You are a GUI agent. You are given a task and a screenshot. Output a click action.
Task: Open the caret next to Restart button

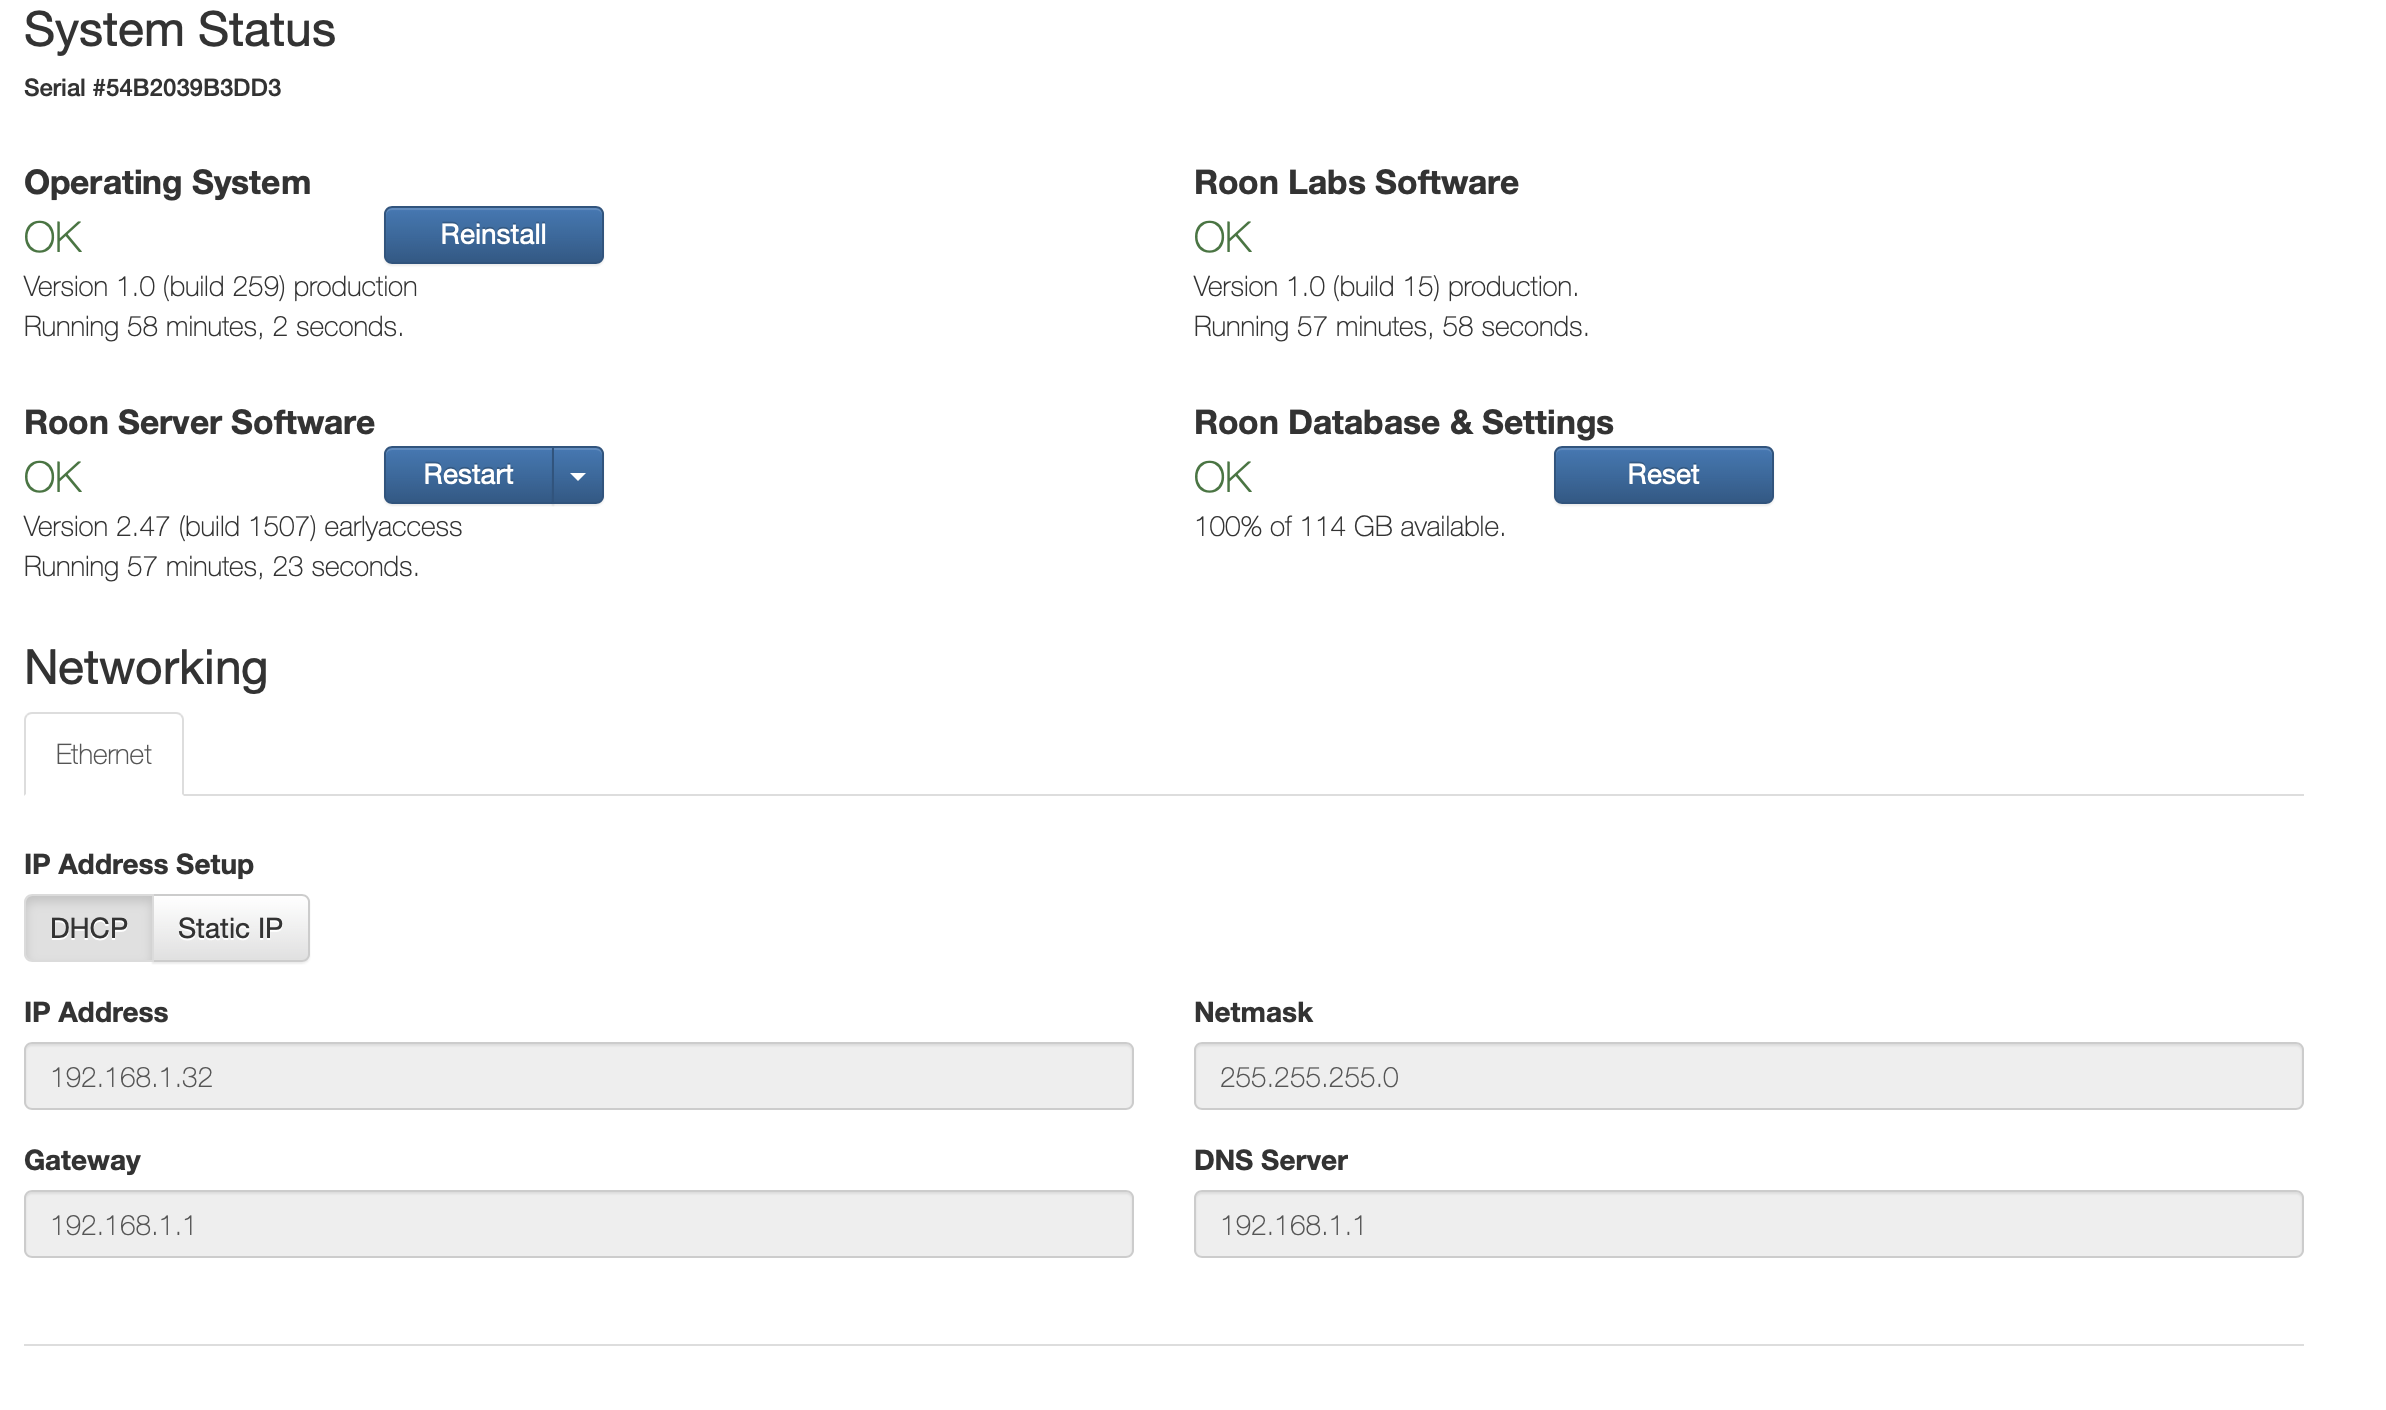[x=578, y=475]
